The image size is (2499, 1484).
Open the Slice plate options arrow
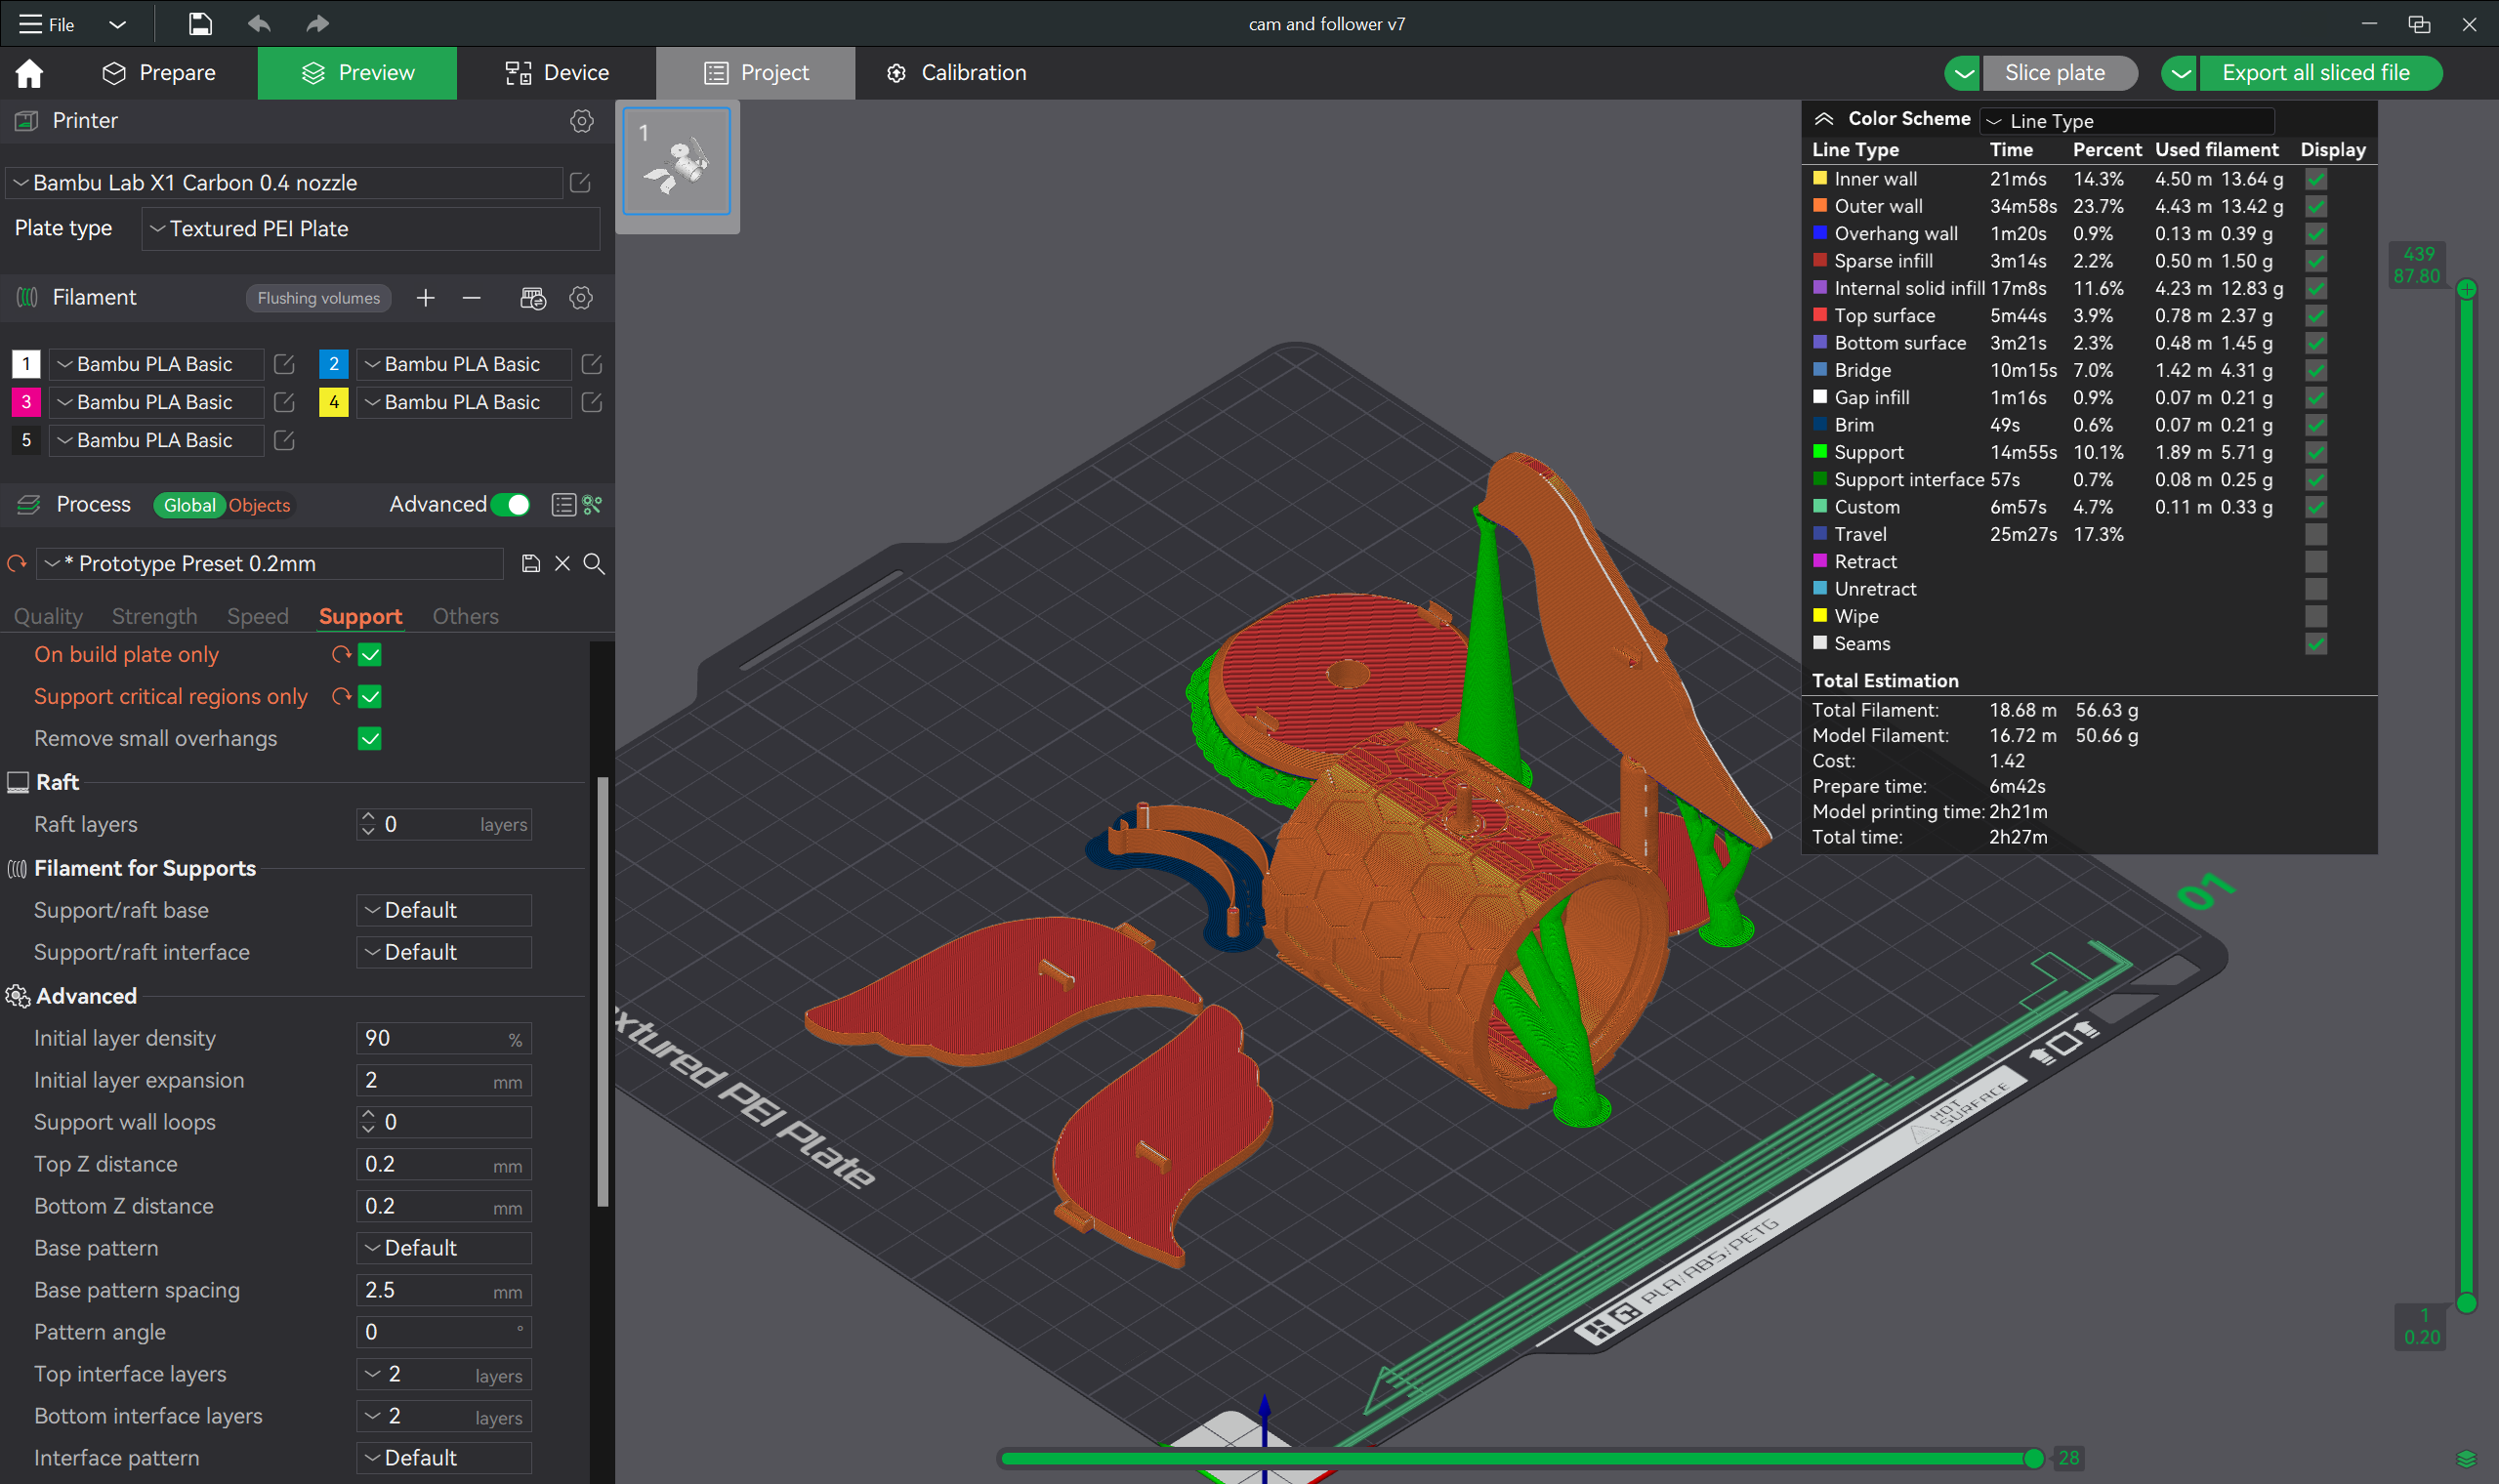pos(1963,73)
